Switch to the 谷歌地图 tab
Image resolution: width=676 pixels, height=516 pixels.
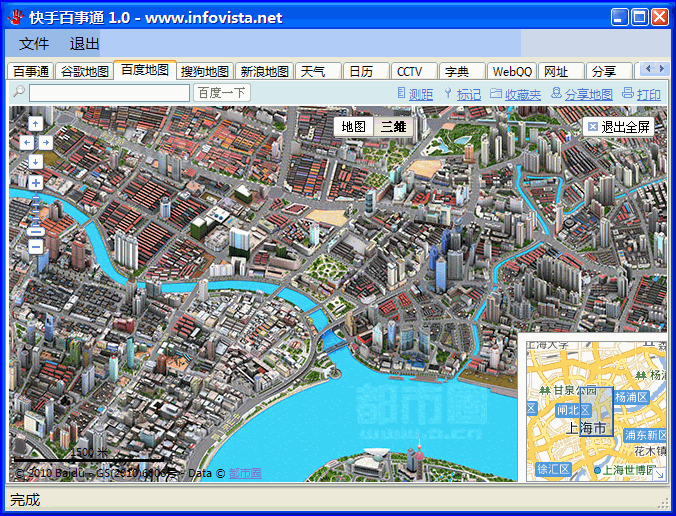click(x=84, y=71)
